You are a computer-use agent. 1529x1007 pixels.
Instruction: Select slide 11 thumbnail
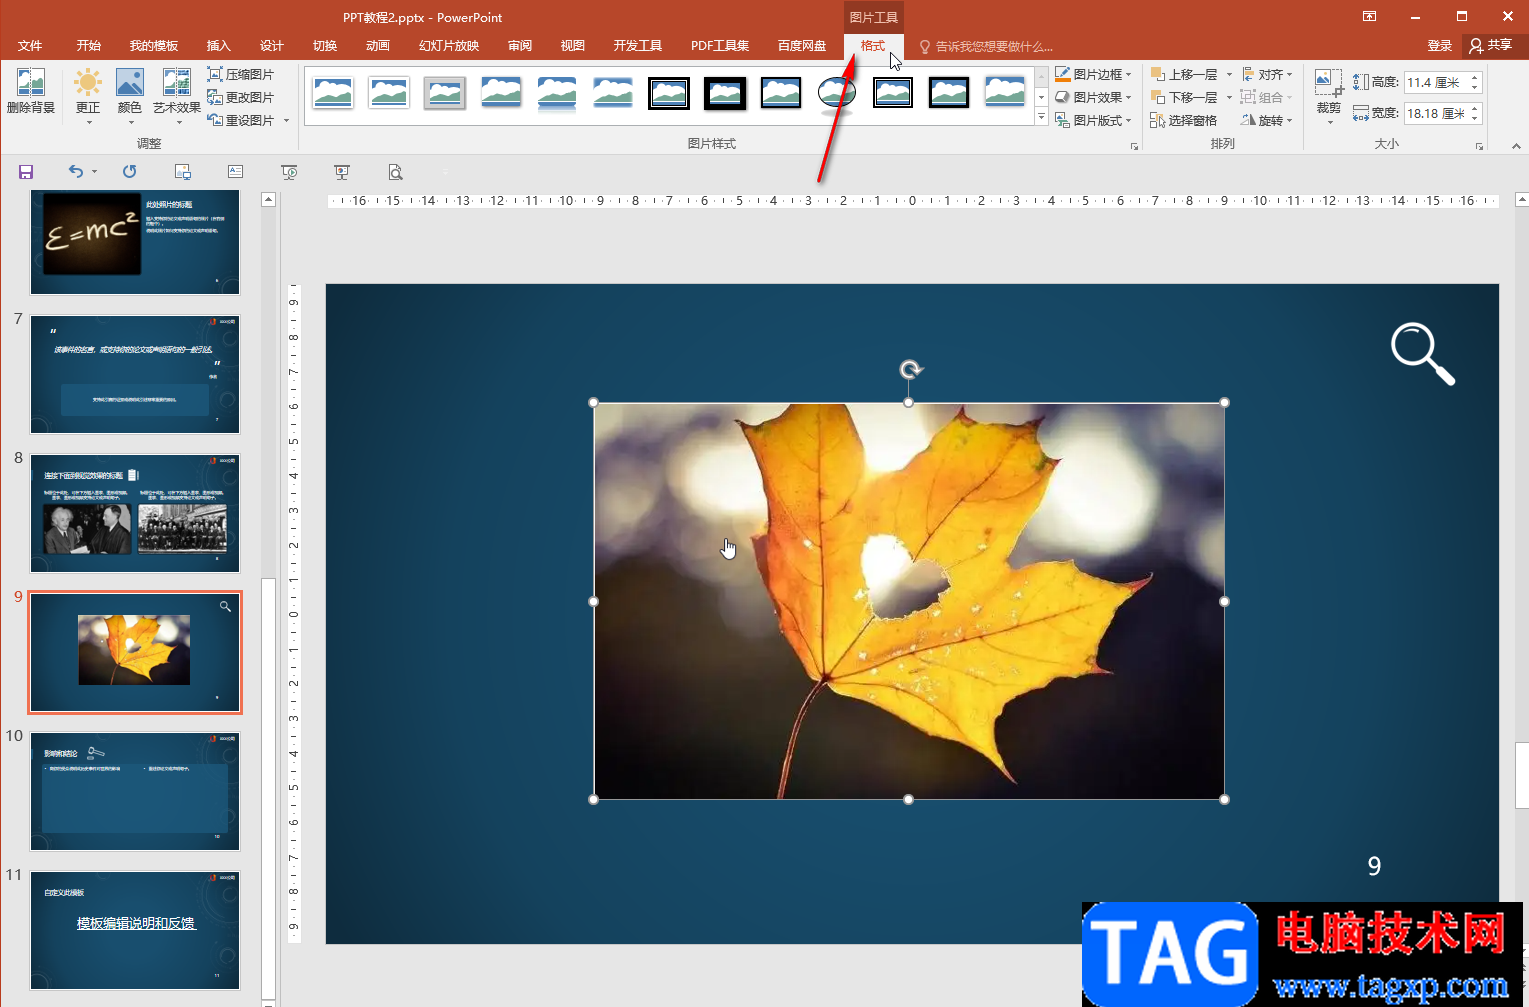[135, 930]
